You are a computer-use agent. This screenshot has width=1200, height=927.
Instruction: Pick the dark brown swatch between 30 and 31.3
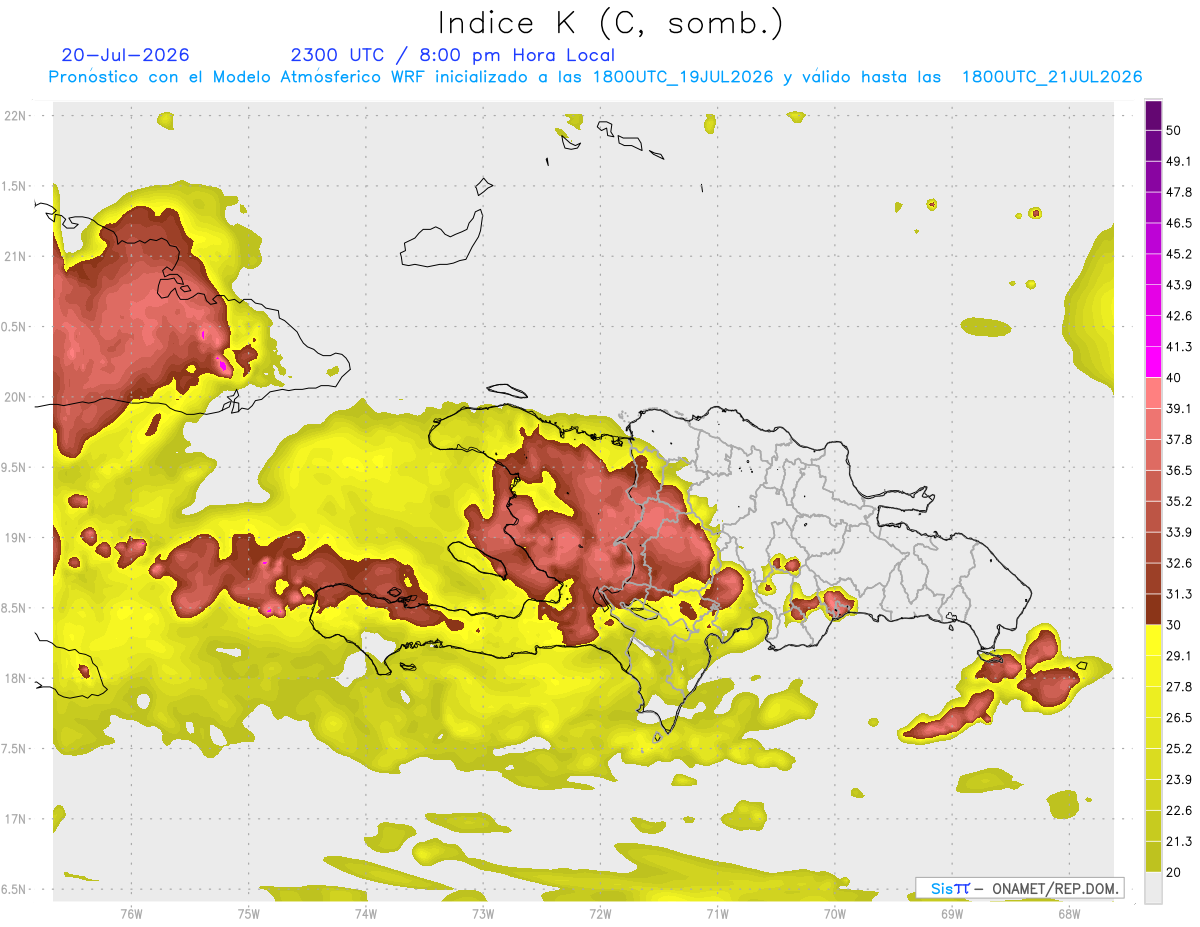(1154, 610)
